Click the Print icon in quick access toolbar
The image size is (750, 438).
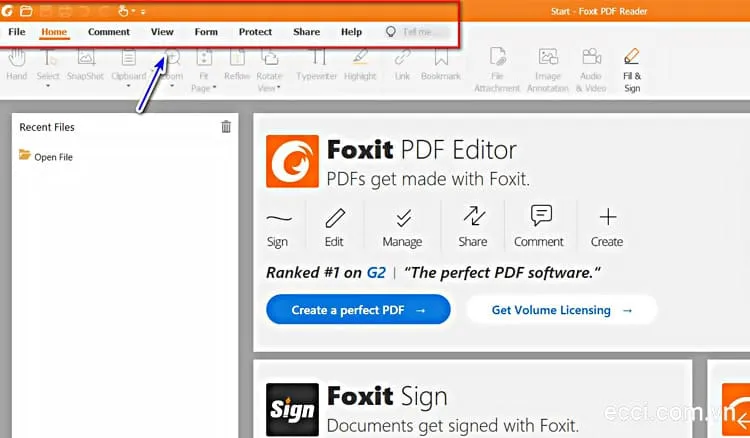[65, 11]
